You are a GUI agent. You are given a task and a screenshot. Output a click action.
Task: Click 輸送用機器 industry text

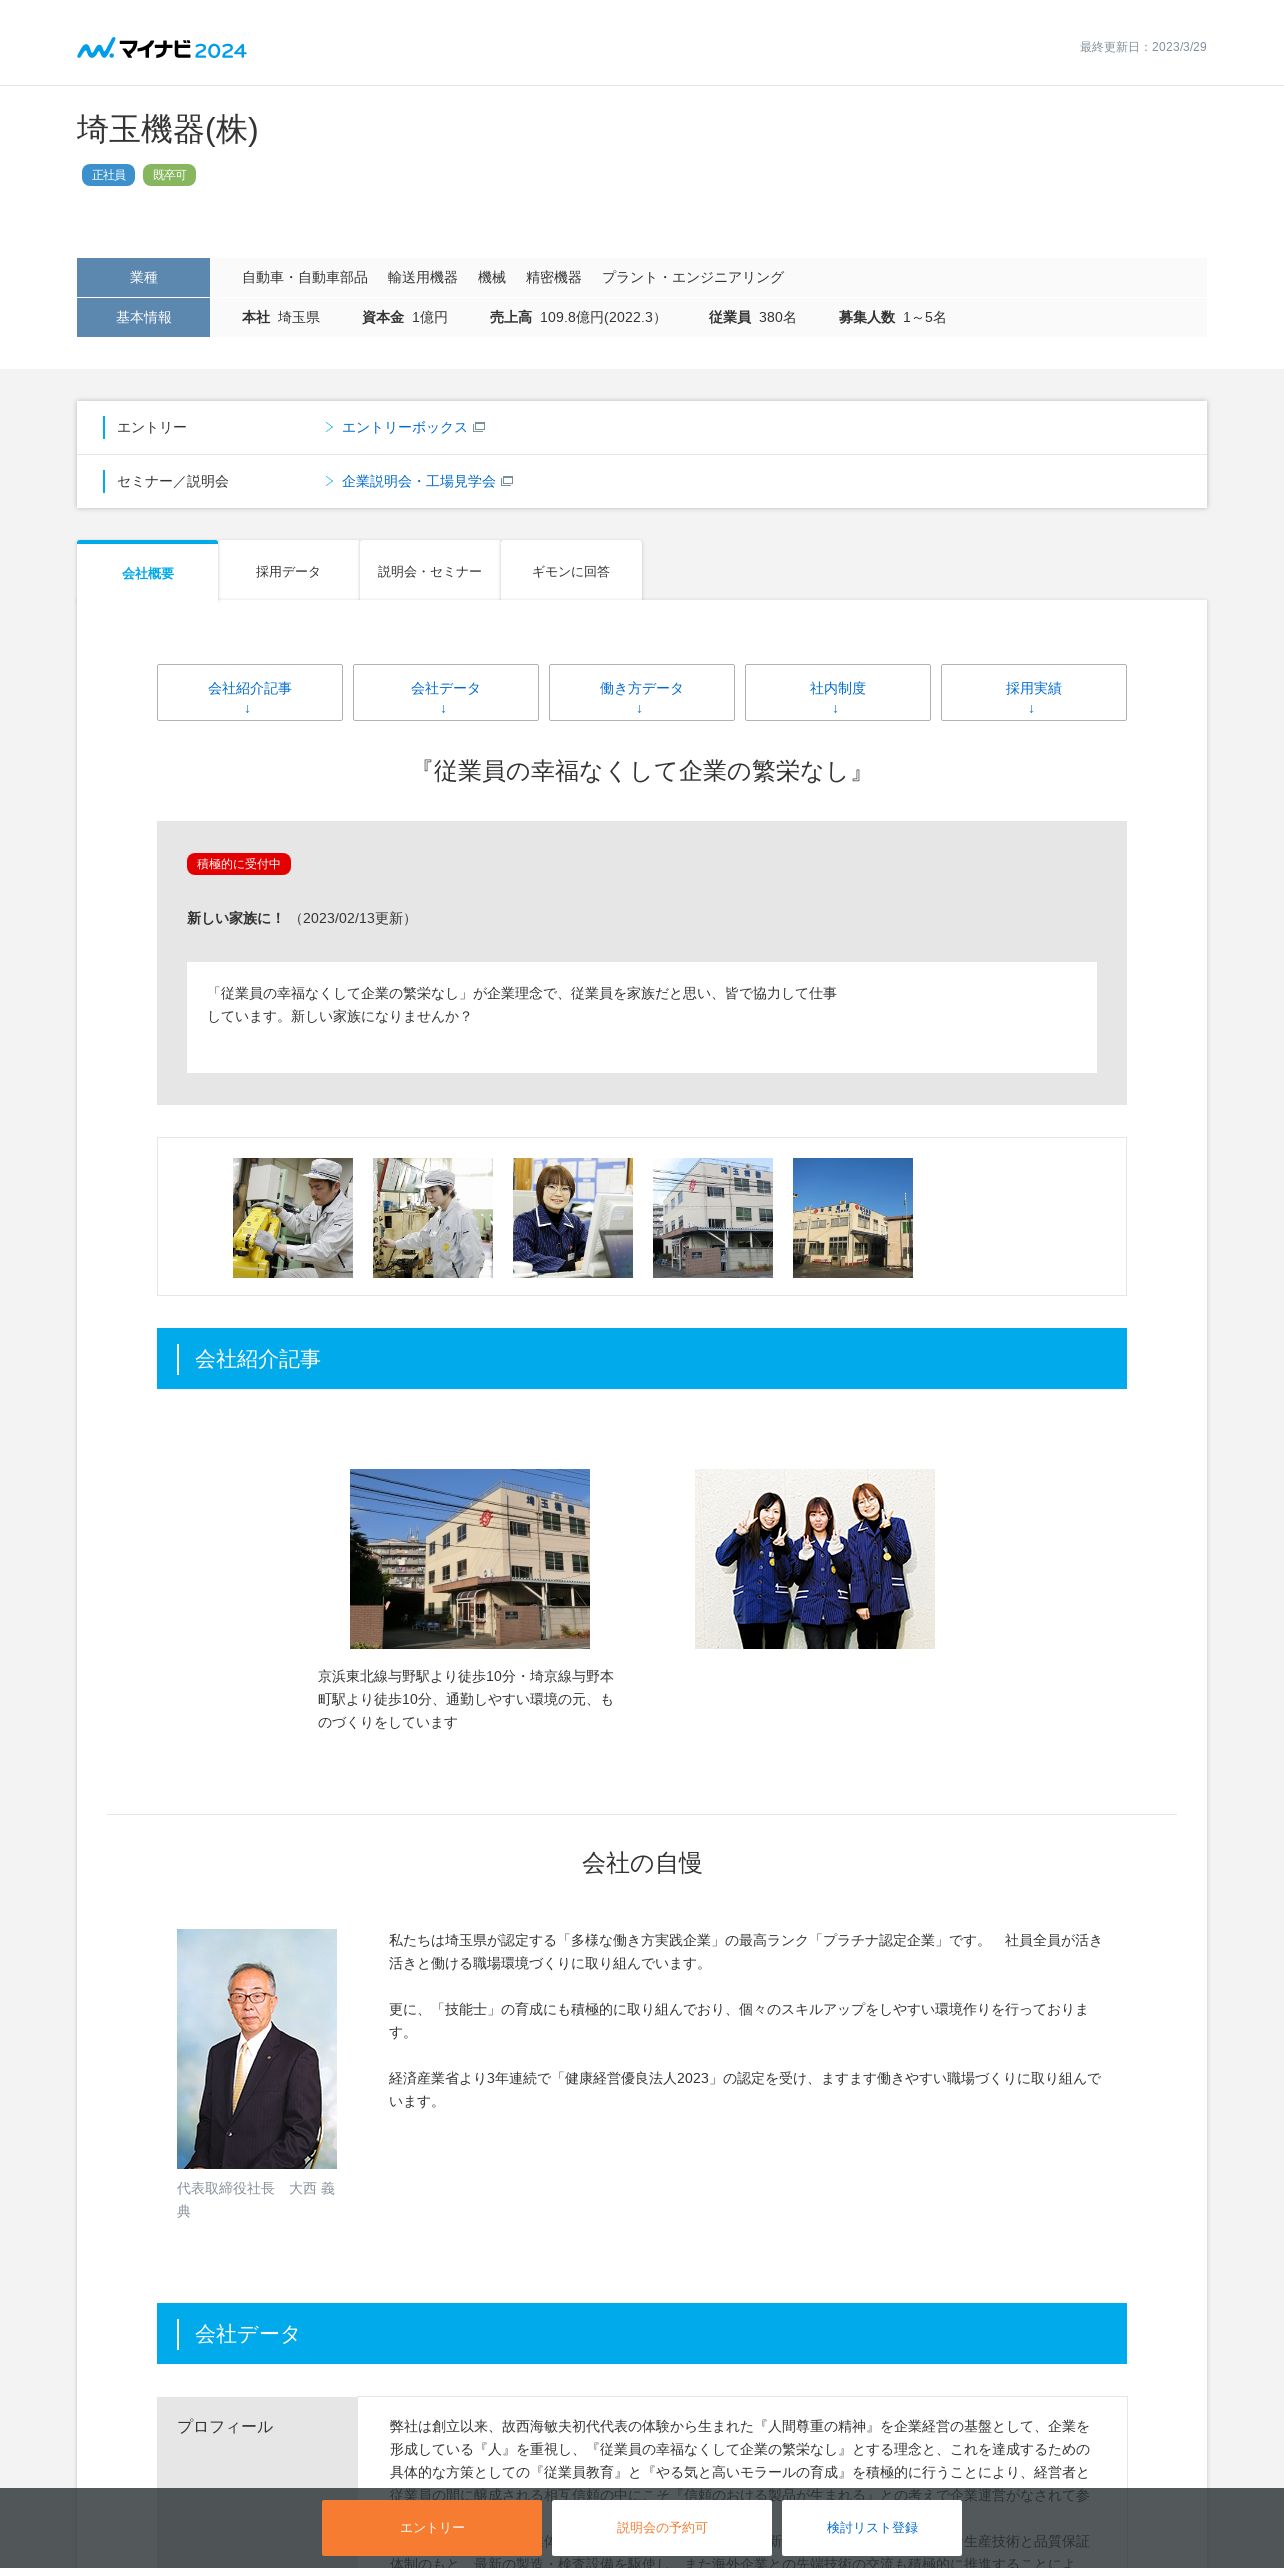(423, 277)
